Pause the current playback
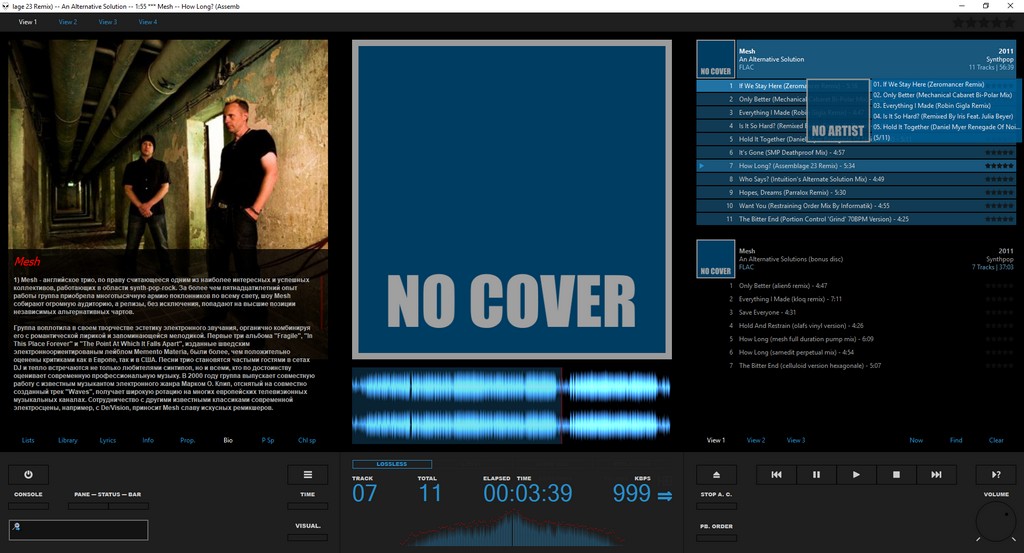1024x553 pixels. click(816, 475)
